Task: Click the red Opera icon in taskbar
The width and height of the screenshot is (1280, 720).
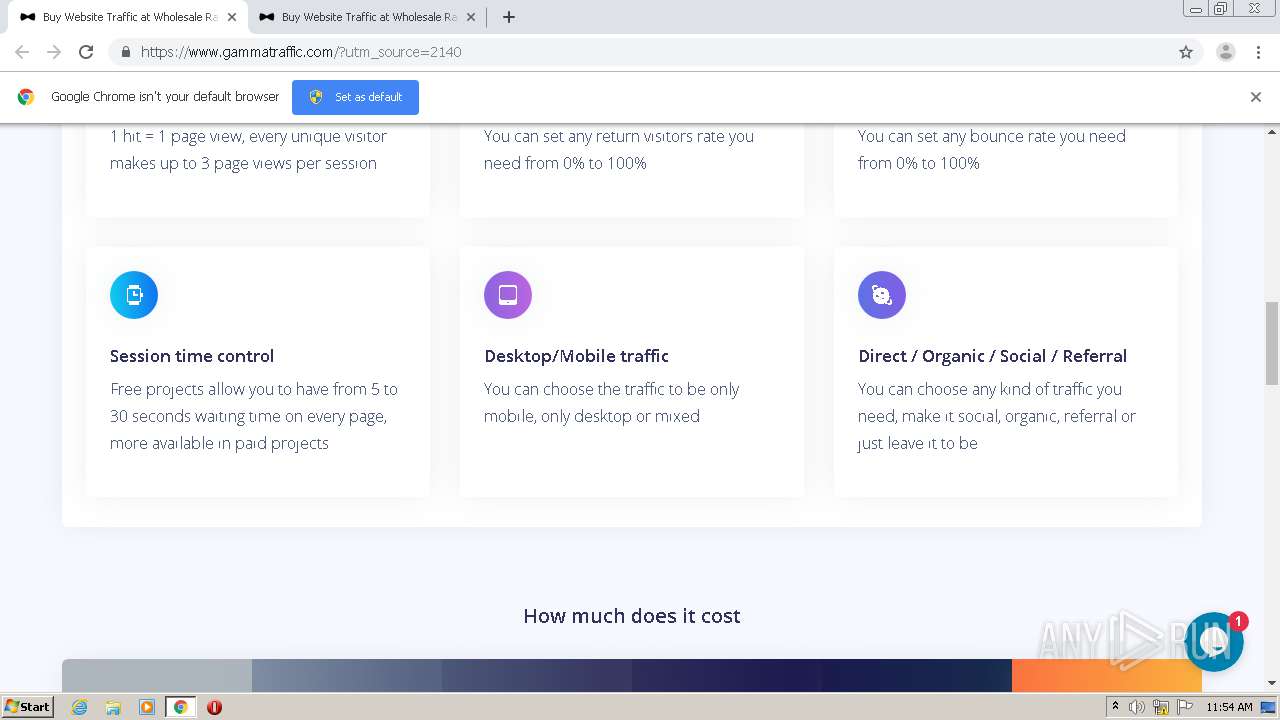Action: pos(214,707)
